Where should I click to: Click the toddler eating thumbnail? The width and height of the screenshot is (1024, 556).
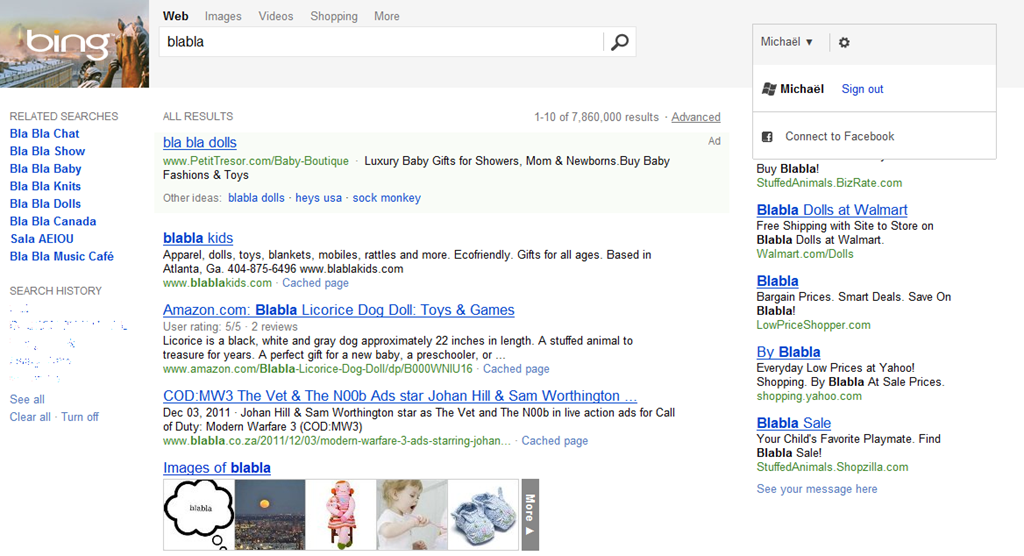pos(412,515)
